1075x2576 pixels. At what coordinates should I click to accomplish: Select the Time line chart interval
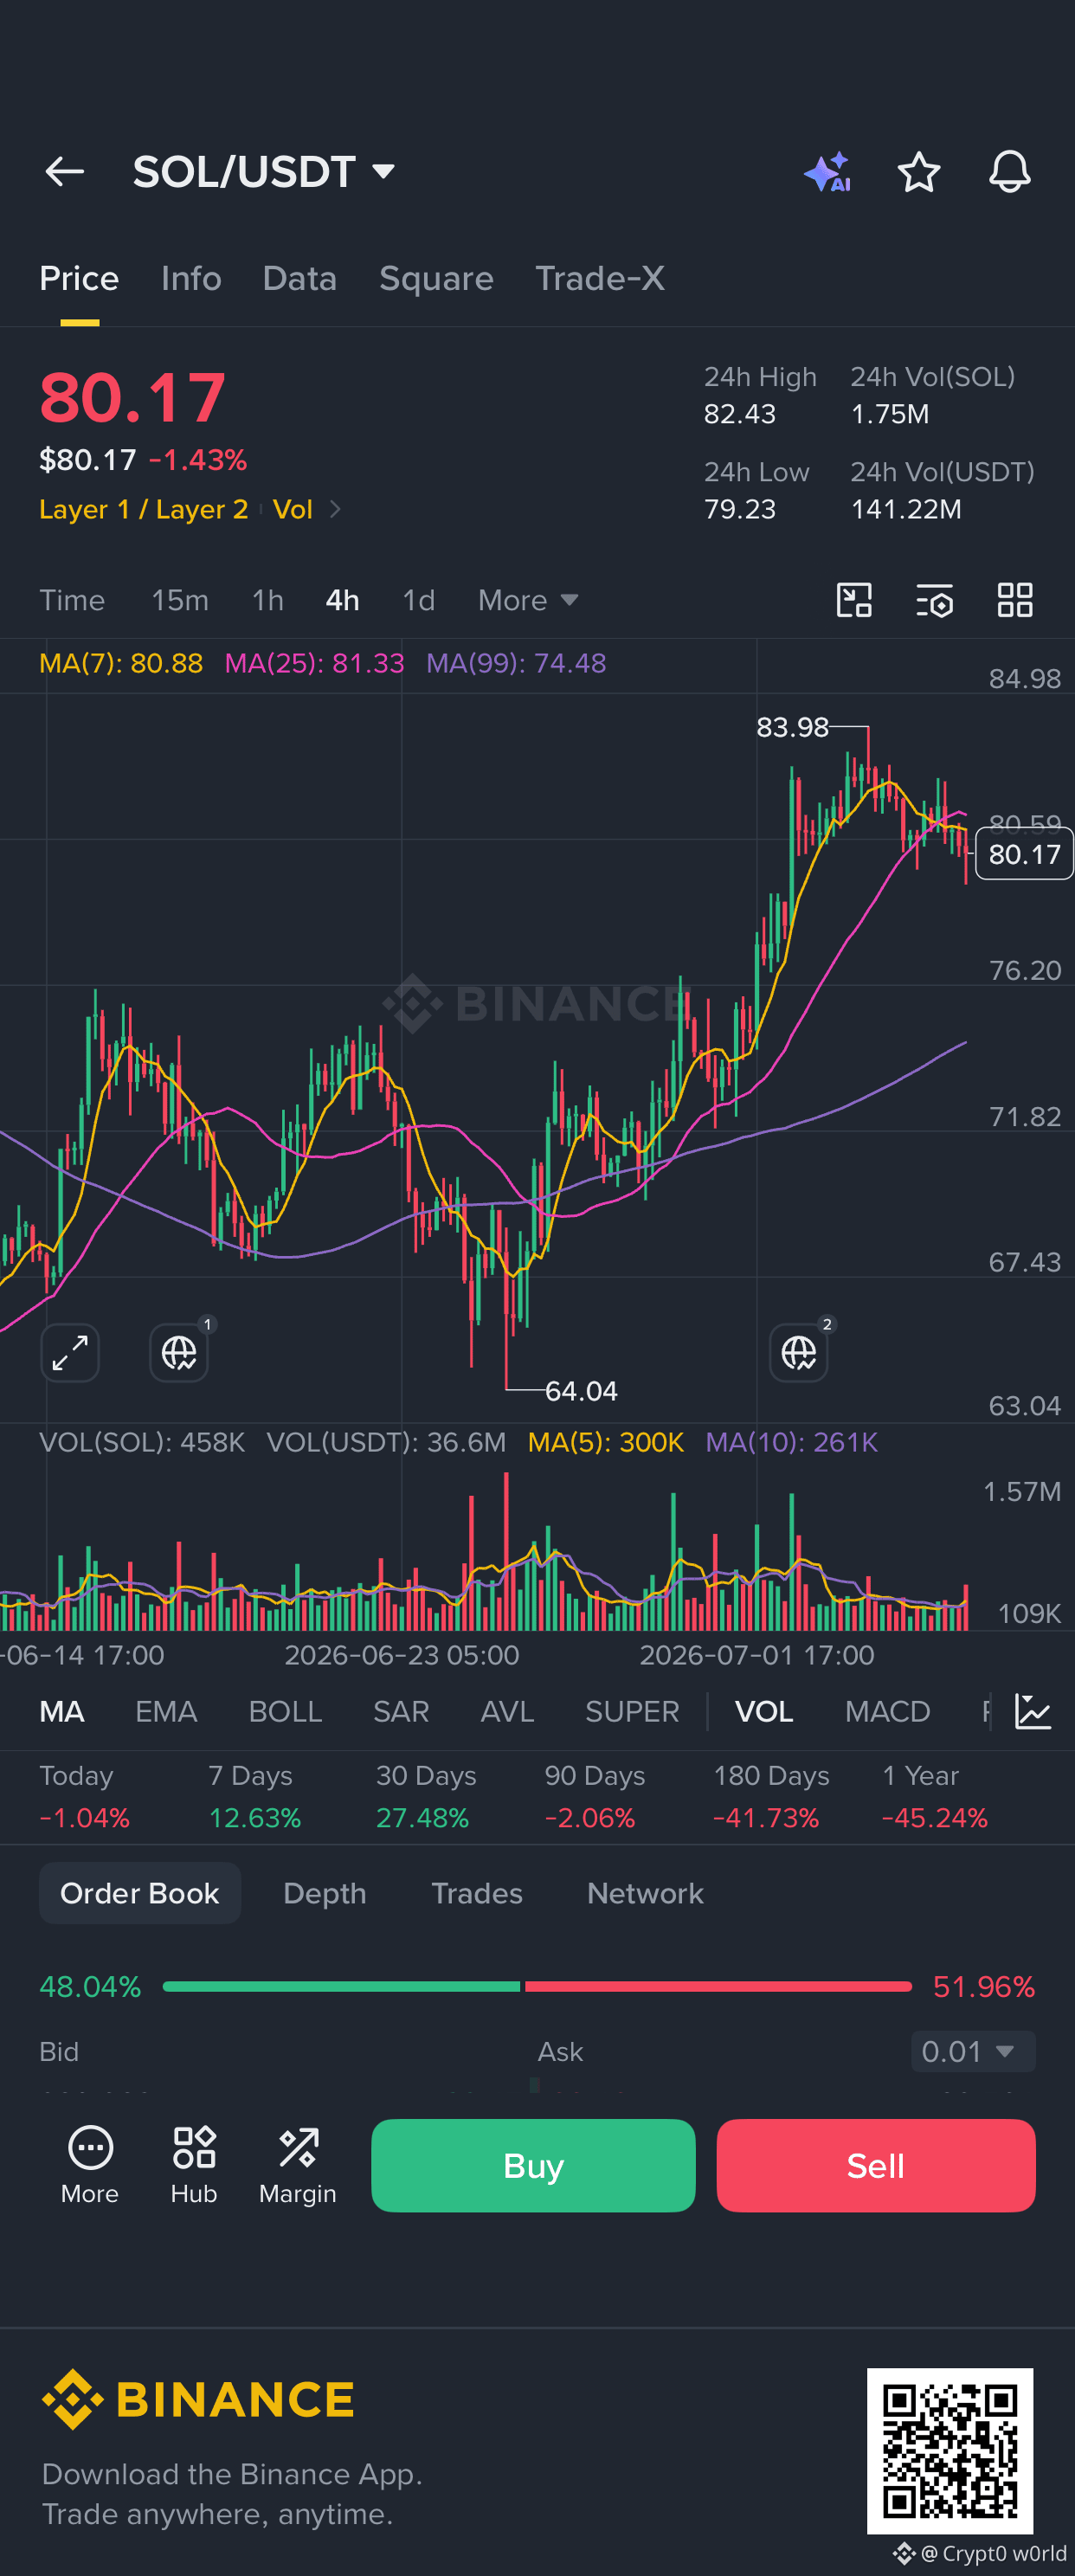point(72,600)
